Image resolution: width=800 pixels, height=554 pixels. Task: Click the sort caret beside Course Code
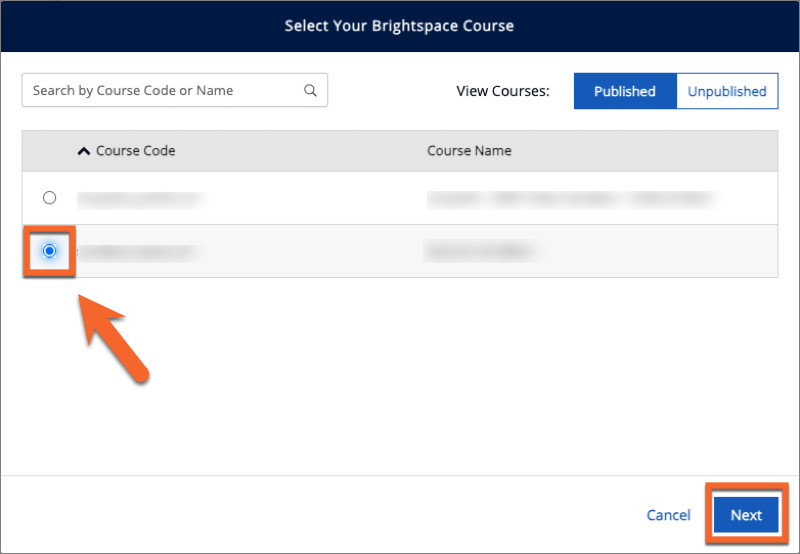(83, 151)
